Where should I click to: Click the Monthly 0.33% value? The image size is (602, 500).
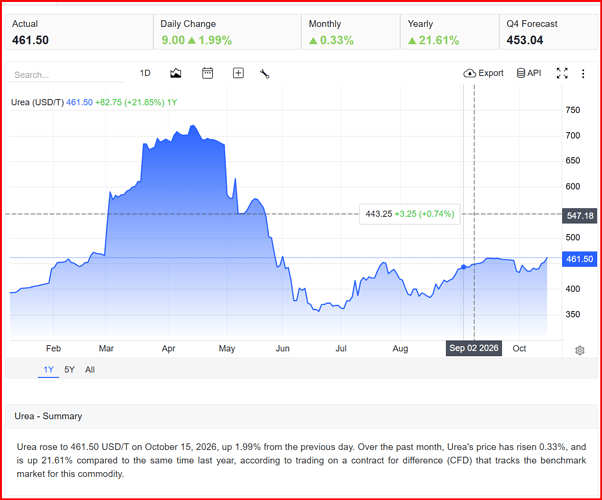point(331,40)
